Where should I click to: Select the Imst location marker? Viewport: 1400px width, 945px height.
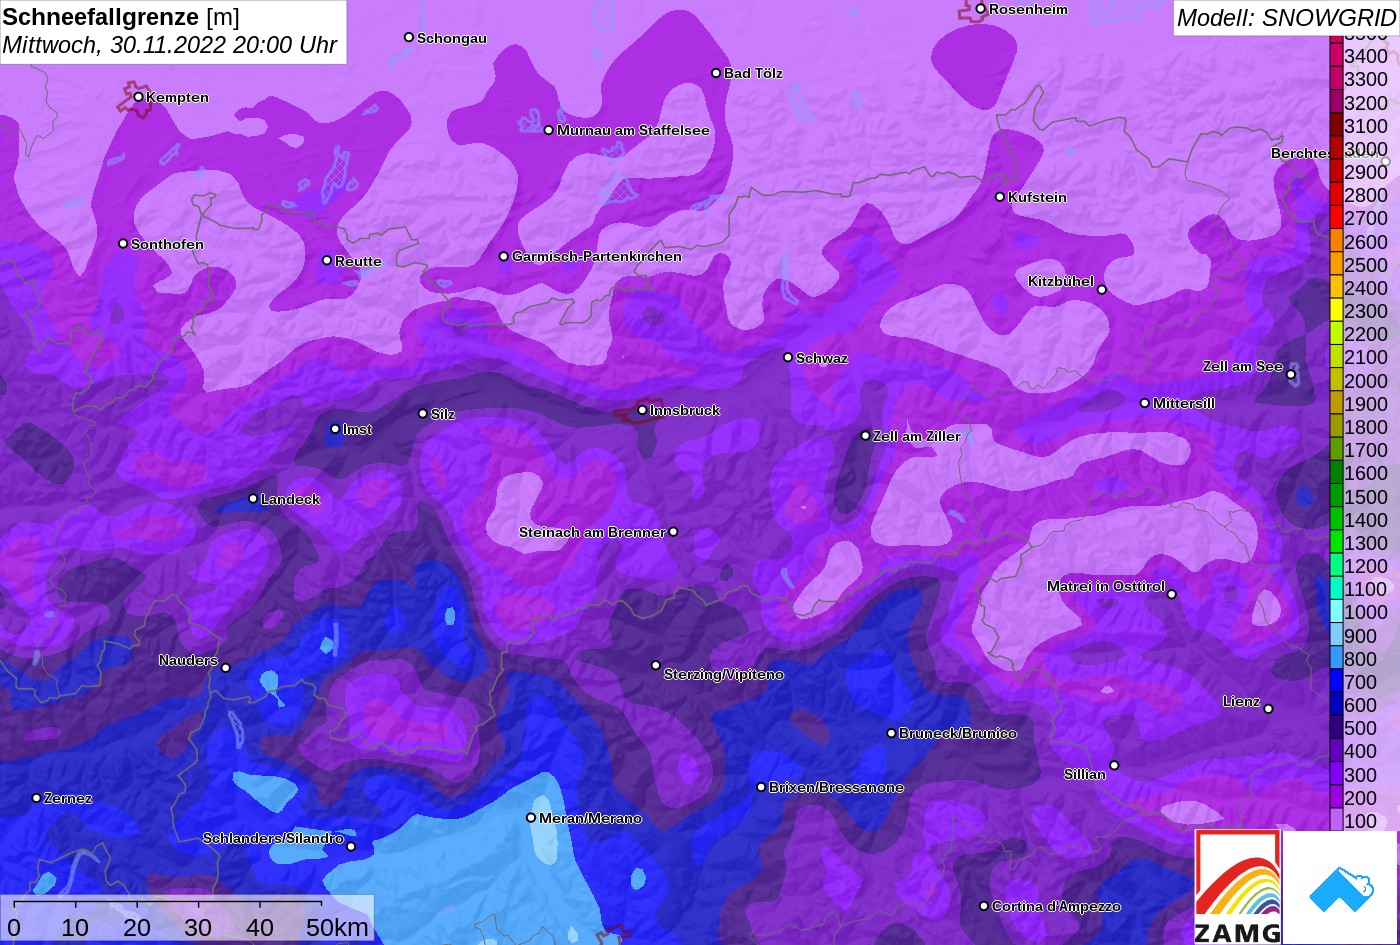point(335,429)
